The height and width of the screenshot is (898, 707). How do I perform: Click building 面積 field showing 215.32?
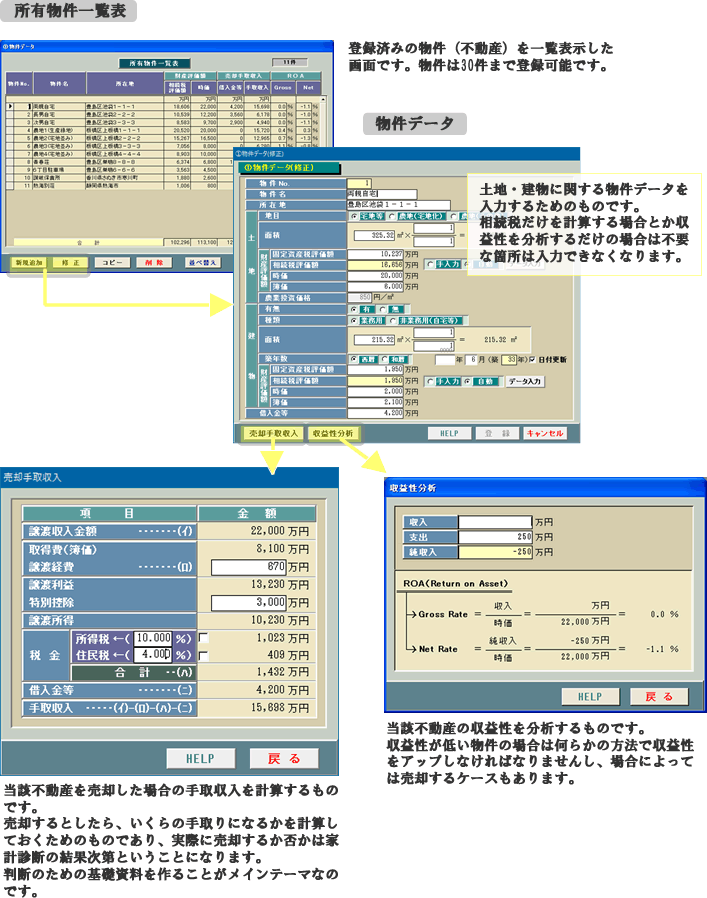click(x=375, y=340)
